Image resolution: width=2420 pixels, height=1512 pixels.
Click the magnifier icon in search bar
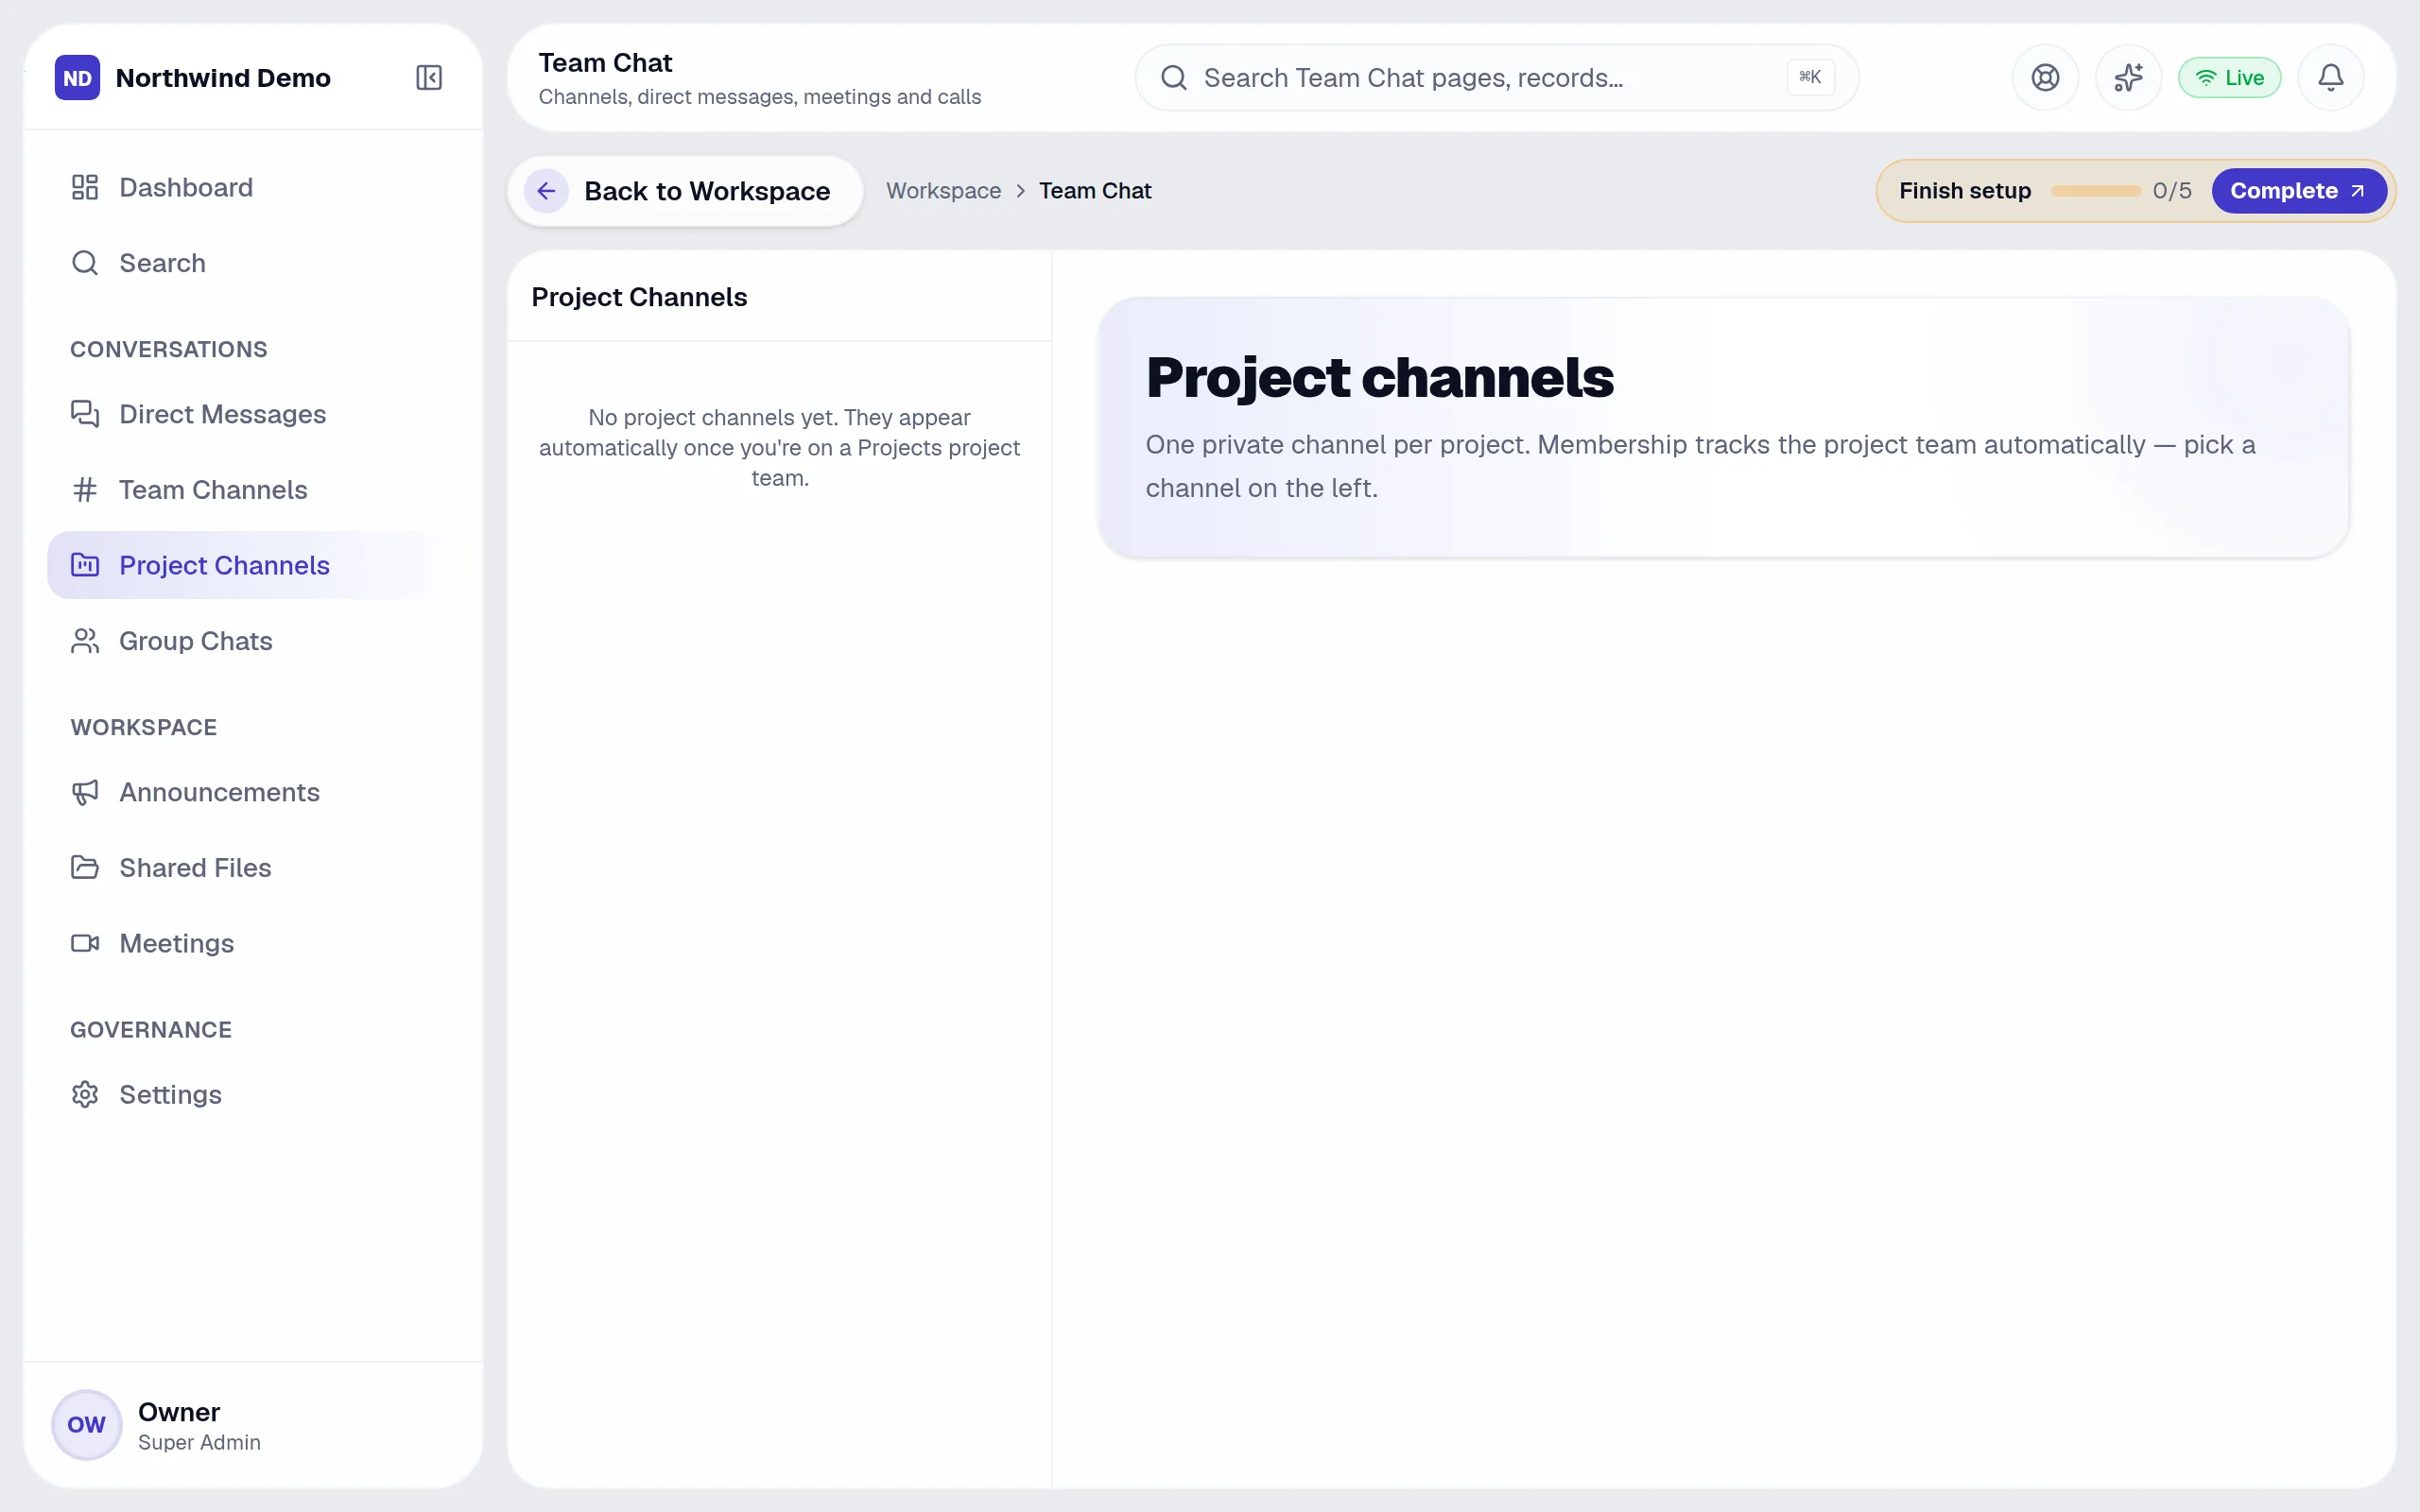(1174, 78)
